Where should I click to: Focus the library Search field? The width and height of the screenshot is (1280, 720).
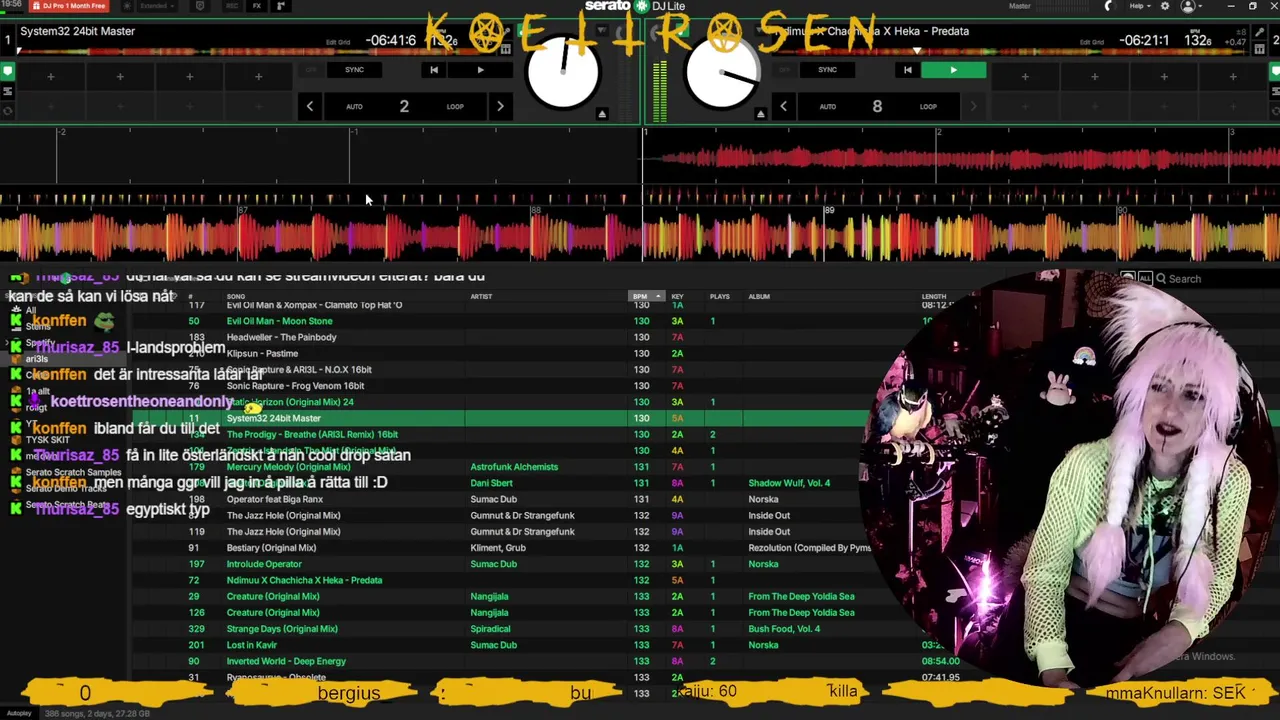pos(1218,279)
